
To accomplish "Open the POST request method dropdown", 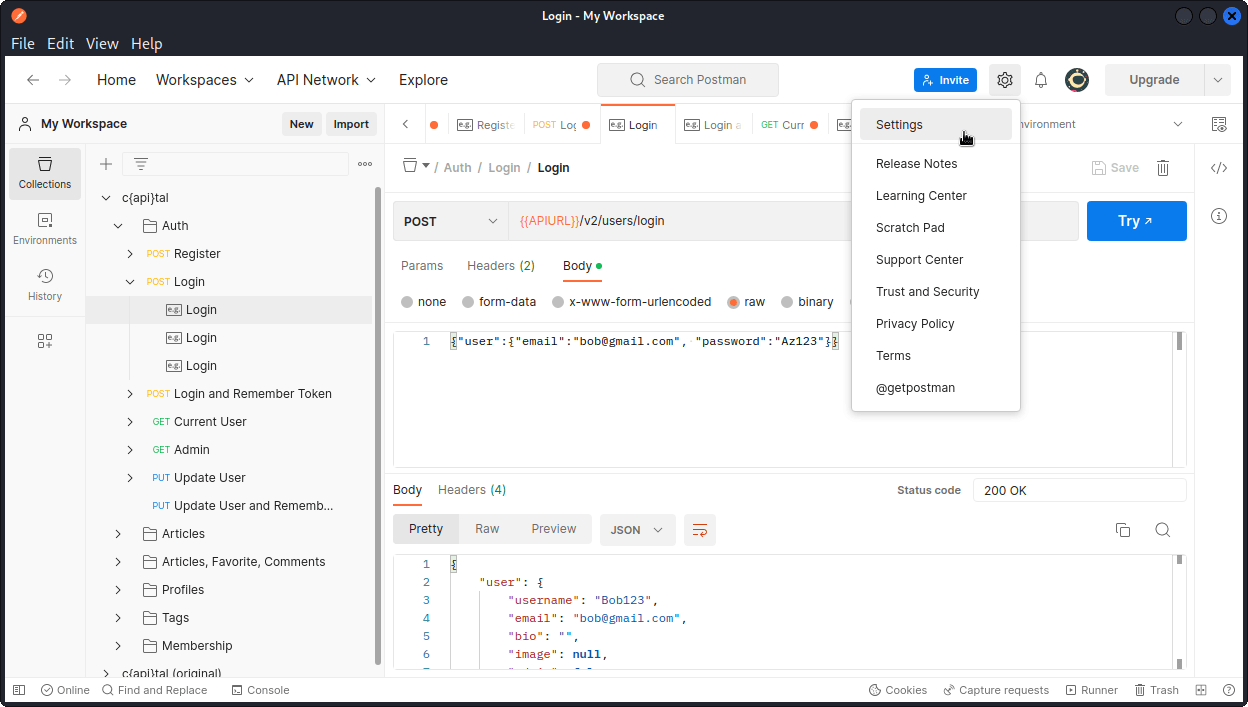I will point(450,220).
